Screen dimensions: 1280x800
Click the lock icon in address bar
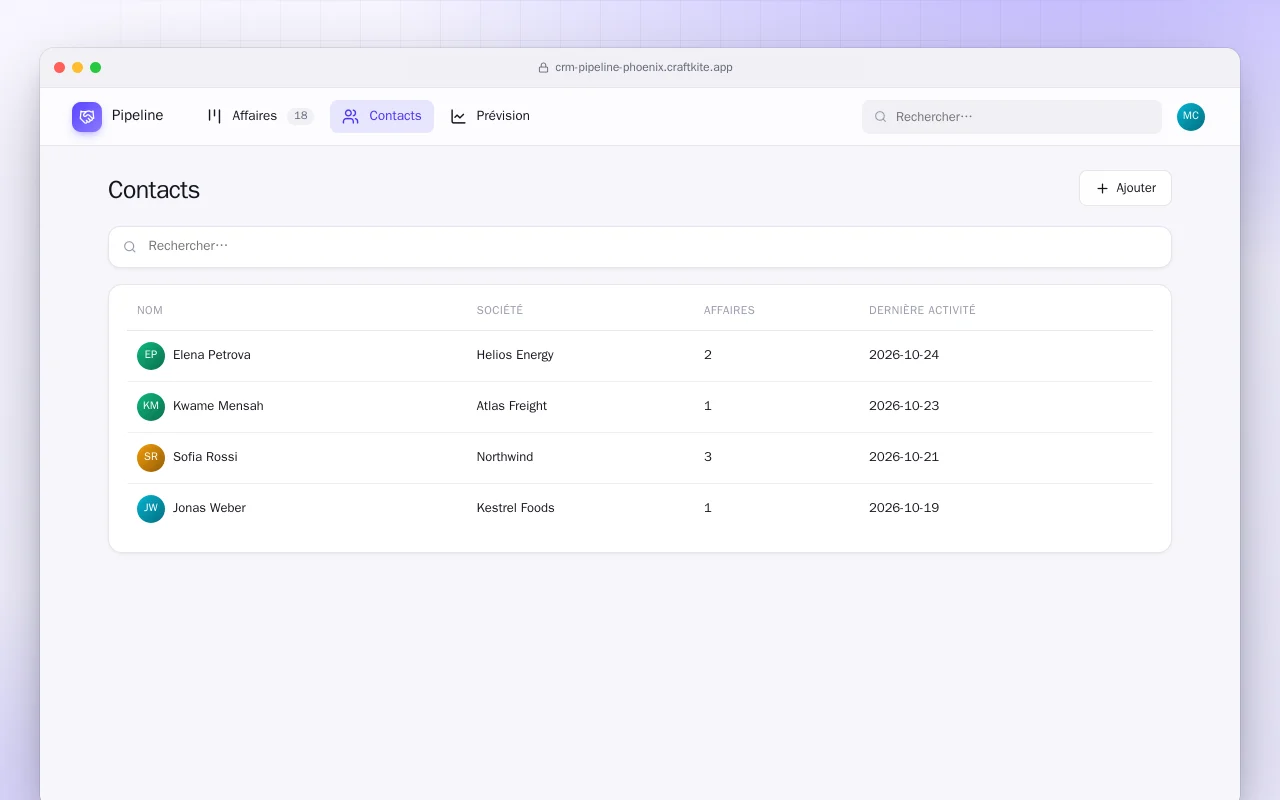coord(544,68)
